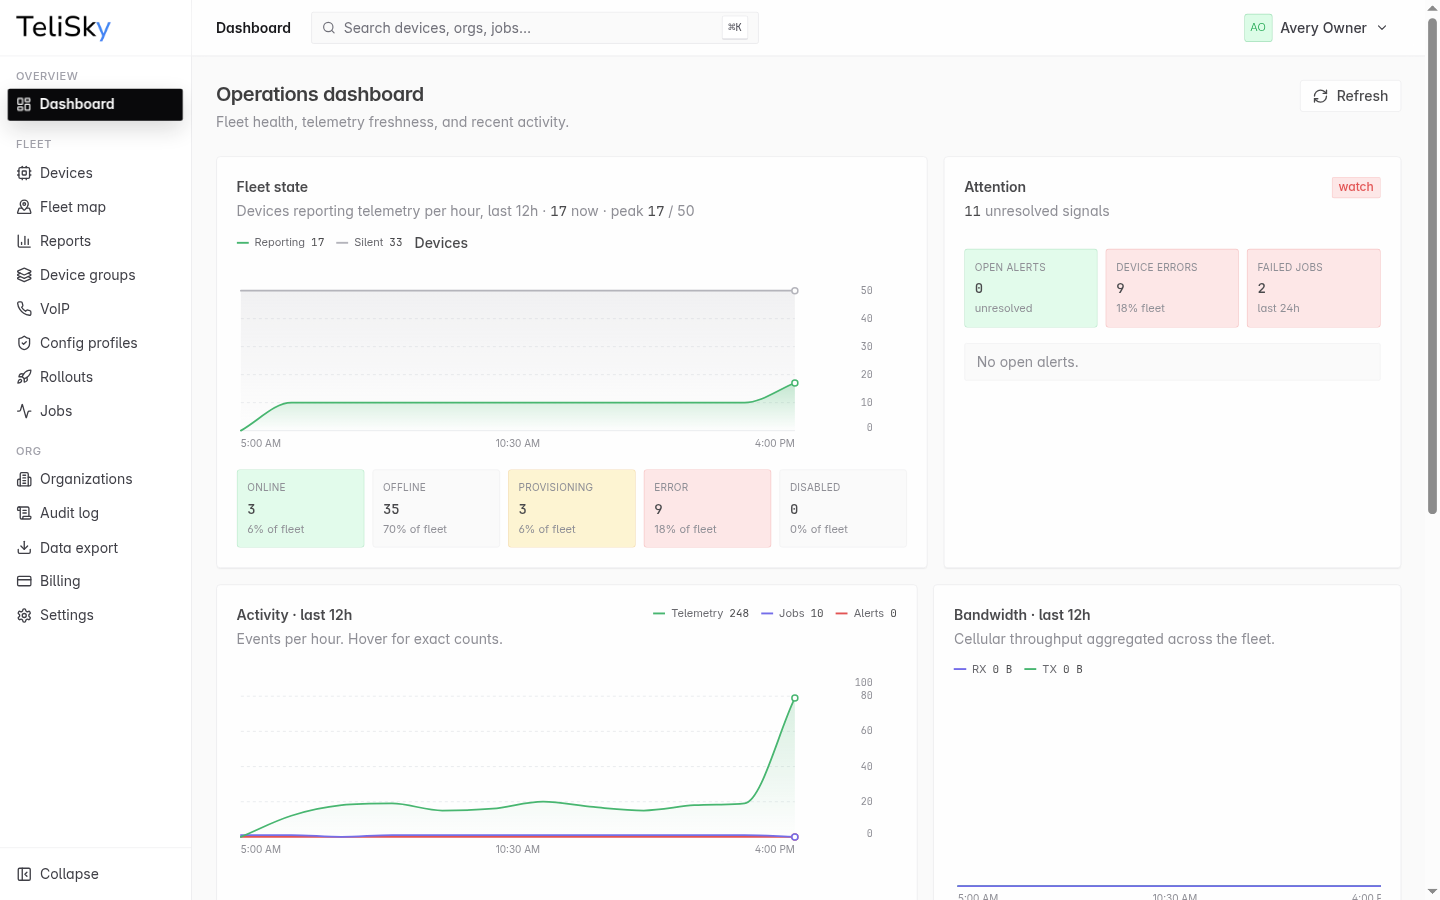Click the Rollouts rocket icon
The height and width of the screenshot is (900, 1440).
click(x=24, y=377)
